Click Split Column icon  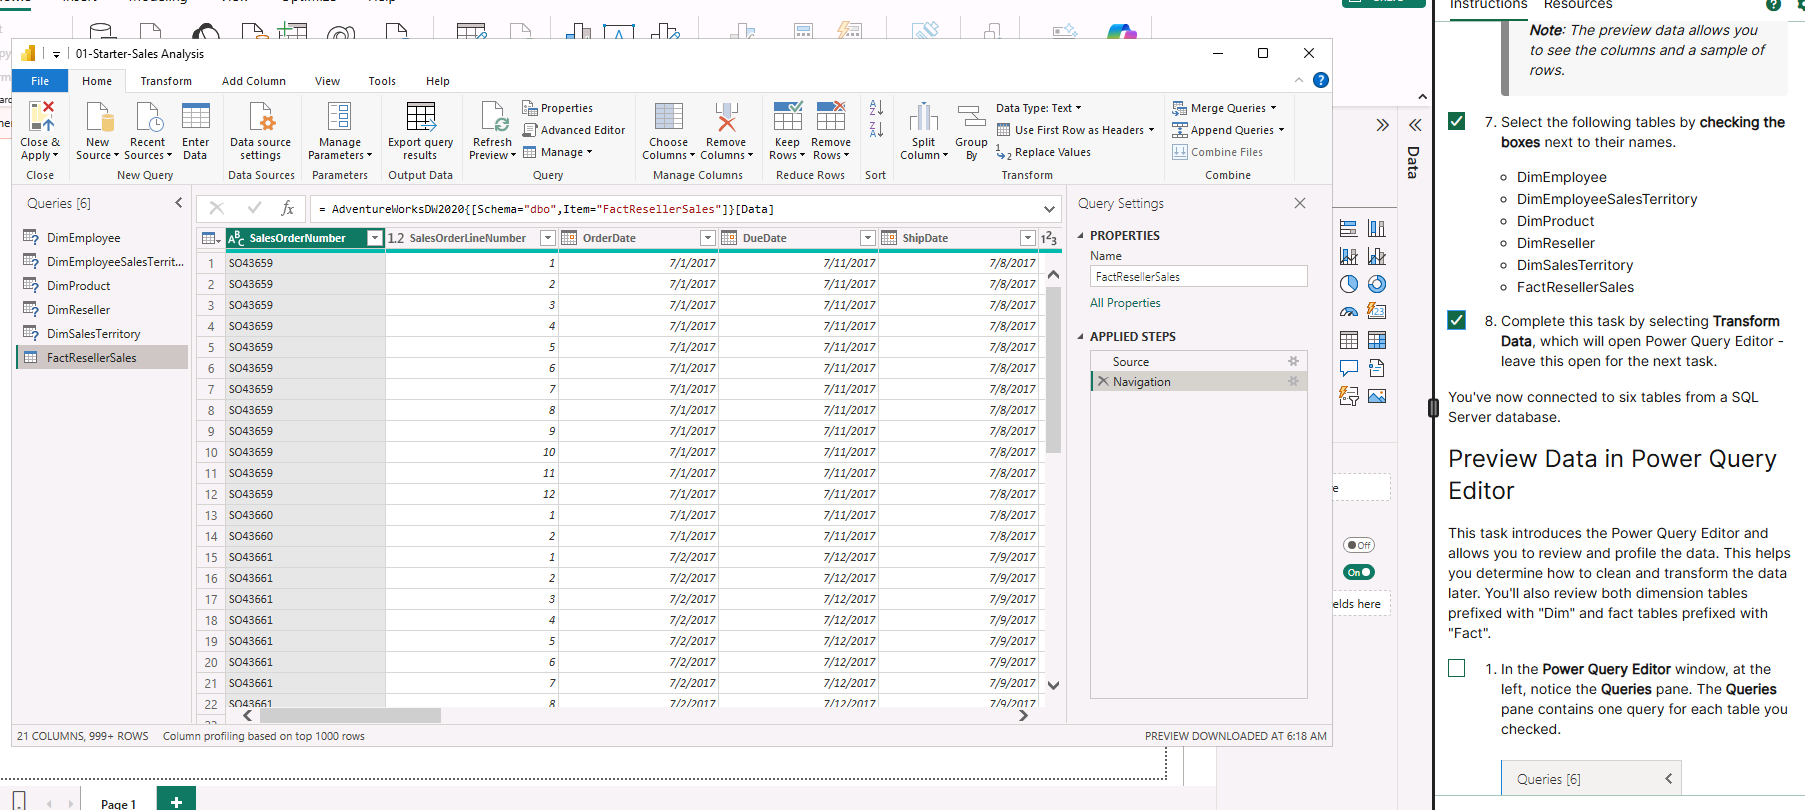point(924,117)
